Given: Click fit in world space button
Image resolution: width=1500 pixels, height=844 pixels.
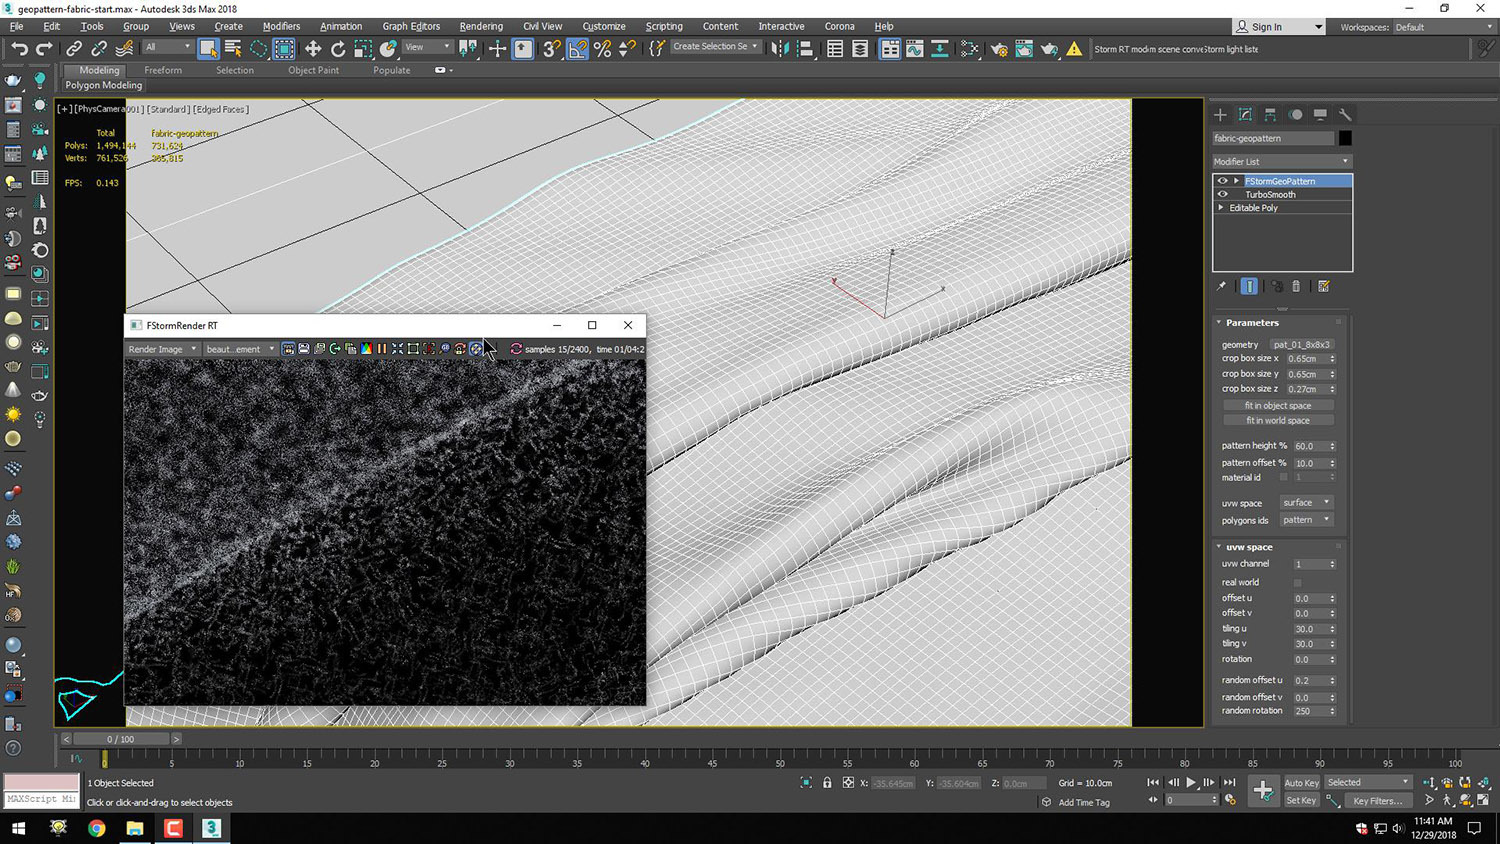Looking at the screenshot, I should [x=1278, y=420].
